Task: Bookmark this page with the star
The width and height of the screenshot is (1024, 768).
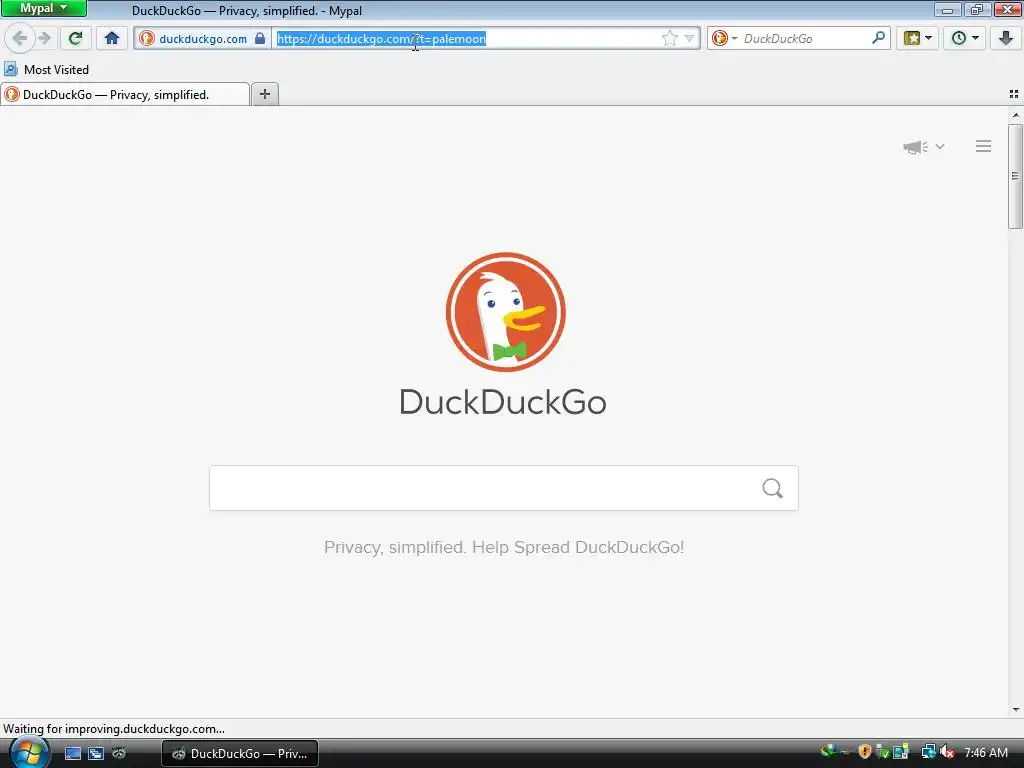Action: tap(669, 39)
